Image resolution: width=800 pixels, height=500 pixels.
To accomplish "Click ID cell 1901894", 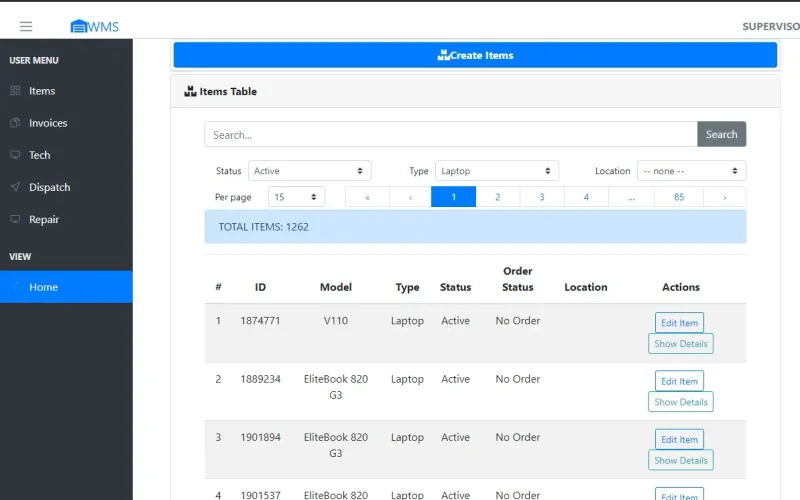I will tap(260, 437).
